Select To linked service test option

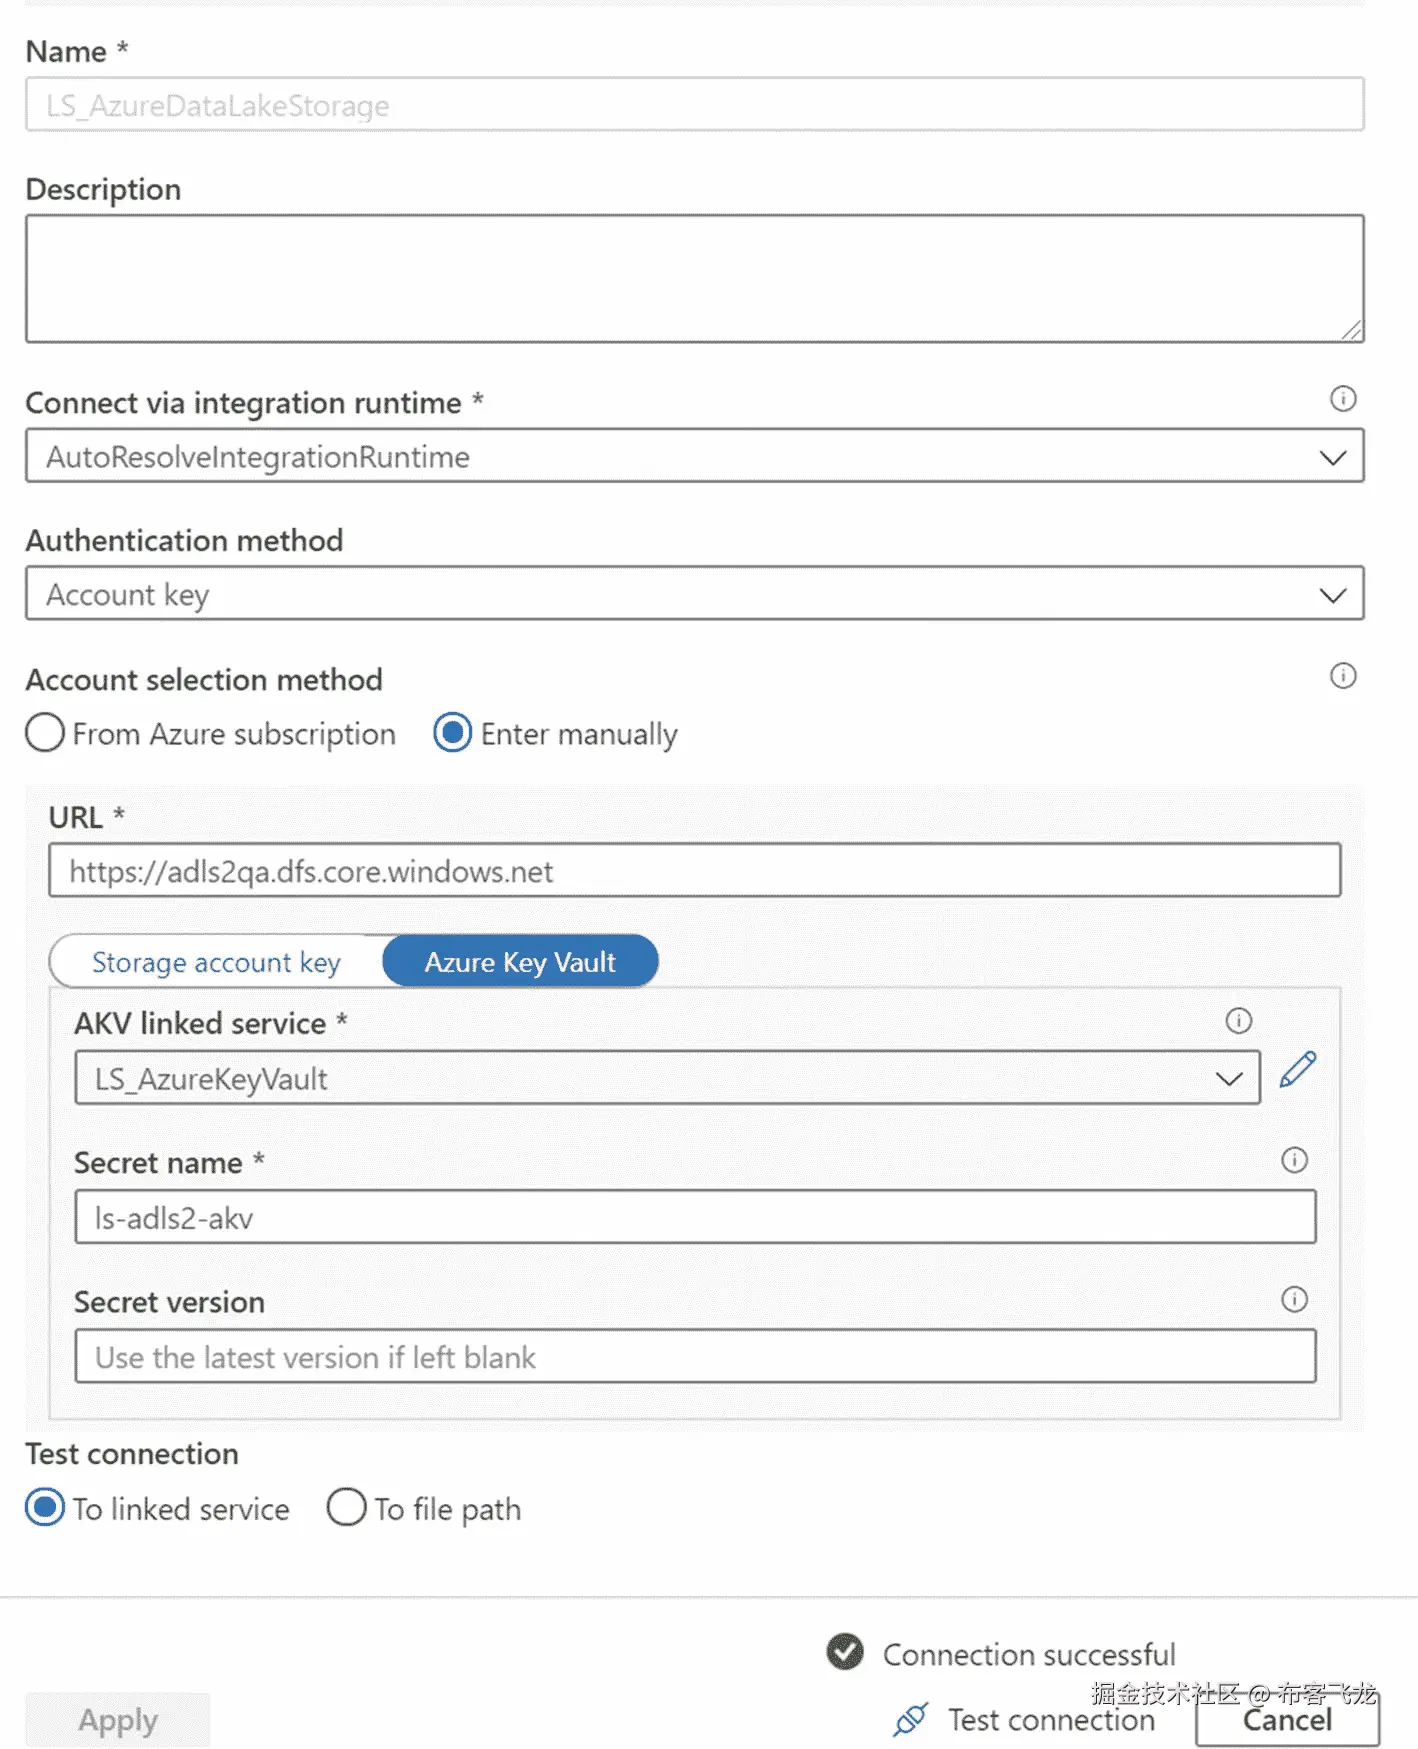[45, 1507]
